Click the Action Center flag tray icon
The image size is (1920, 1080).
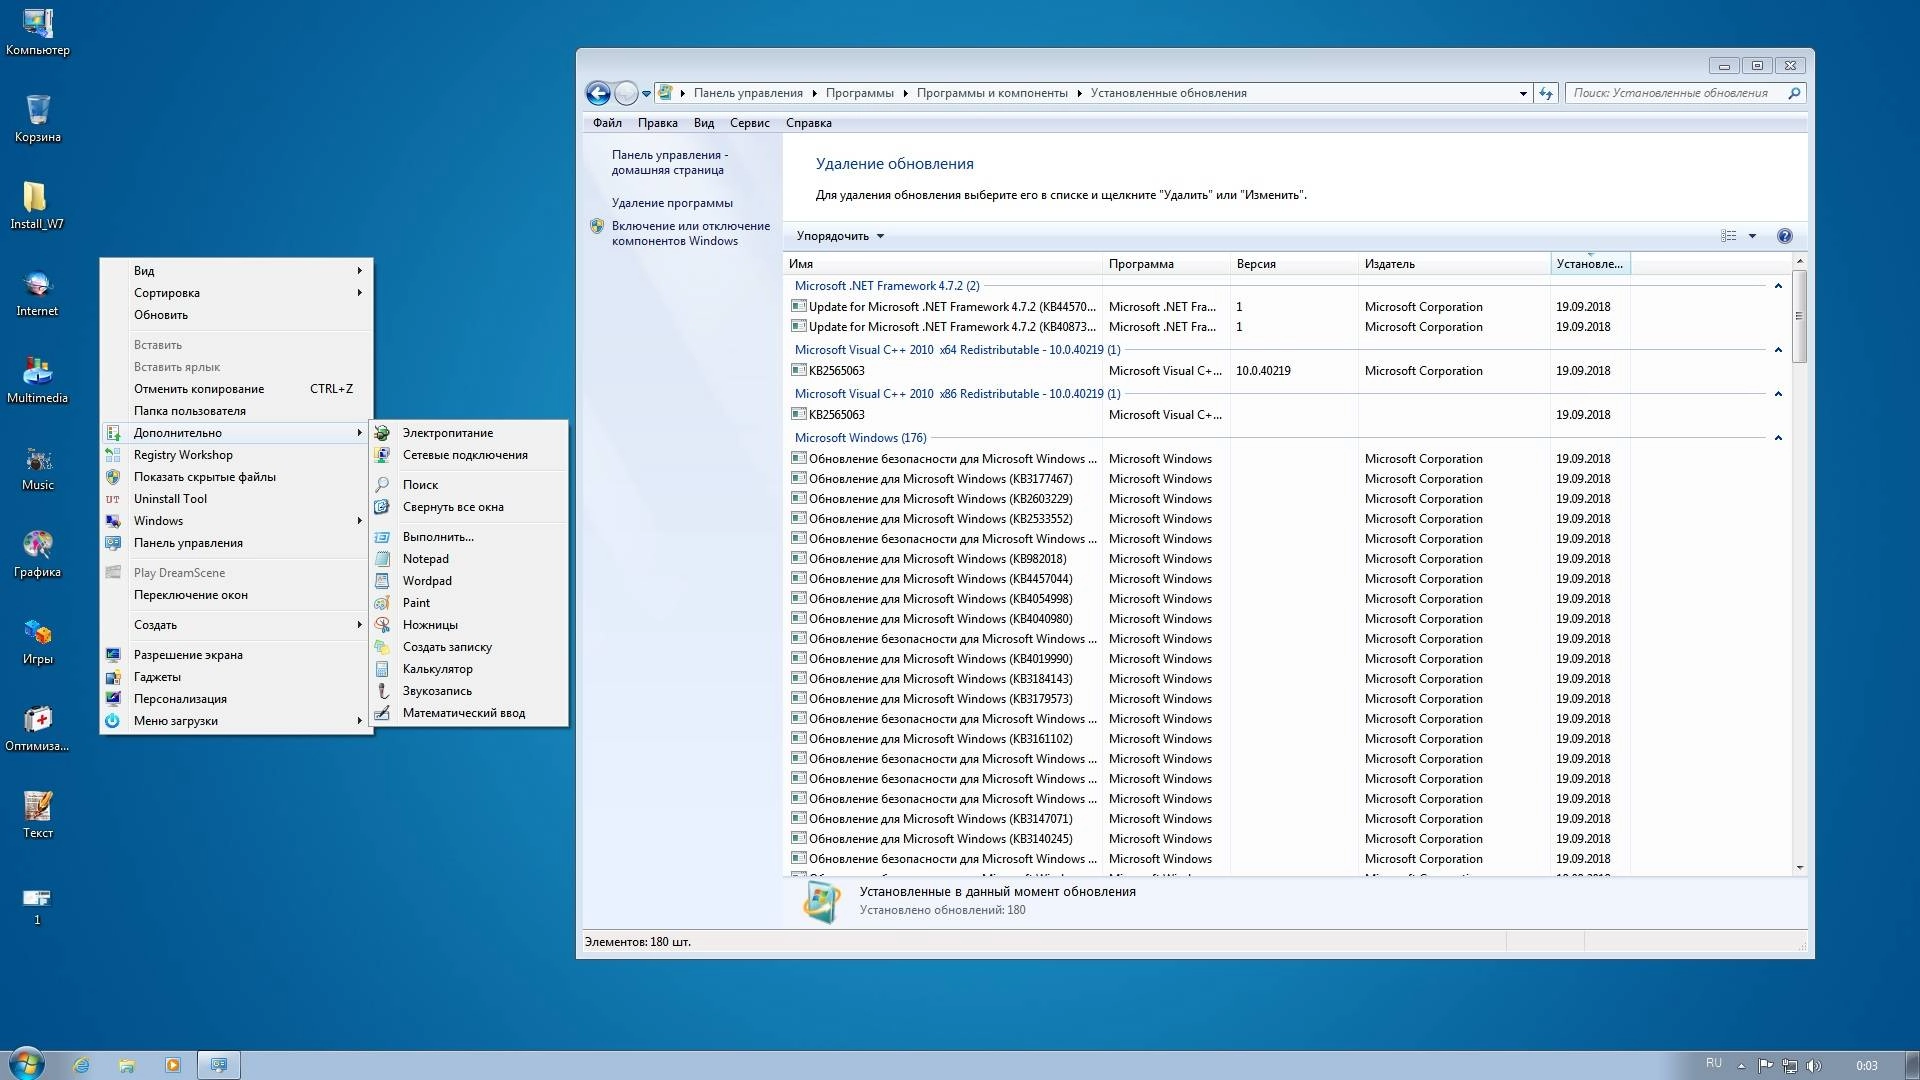(1765, 1066)
